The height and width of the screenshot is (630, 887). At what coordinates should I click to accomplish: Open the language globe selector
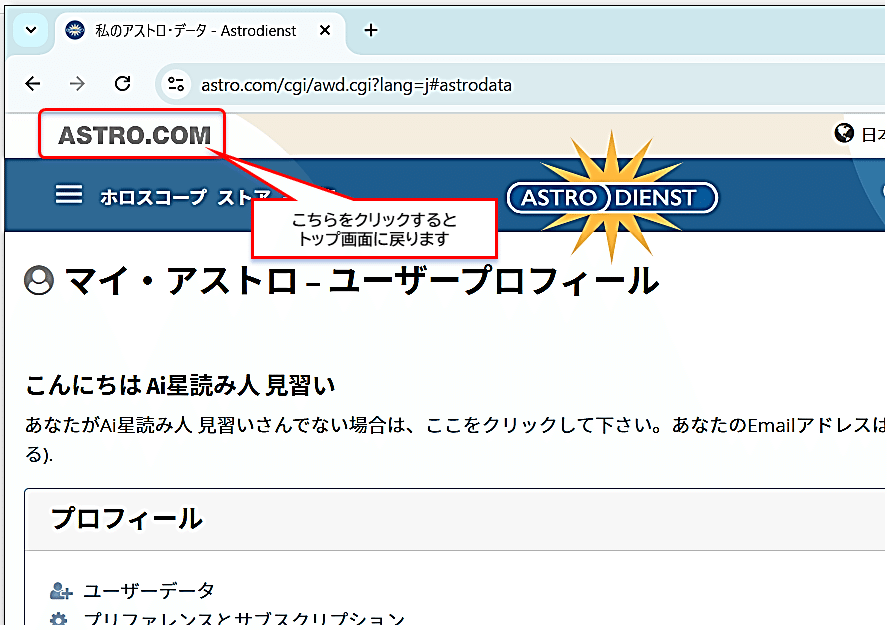click(x=844, y=133)
